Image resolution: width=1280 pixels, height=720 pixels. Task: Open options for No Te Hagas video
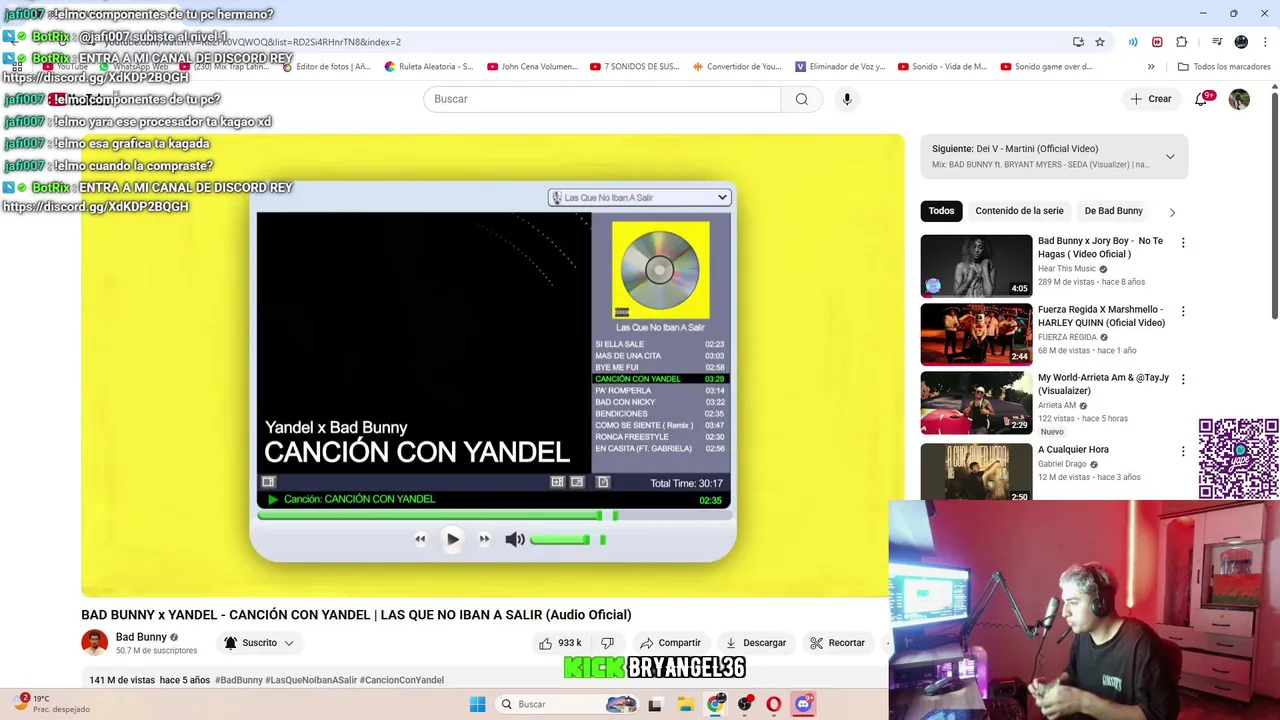[x=1183, y=242]
